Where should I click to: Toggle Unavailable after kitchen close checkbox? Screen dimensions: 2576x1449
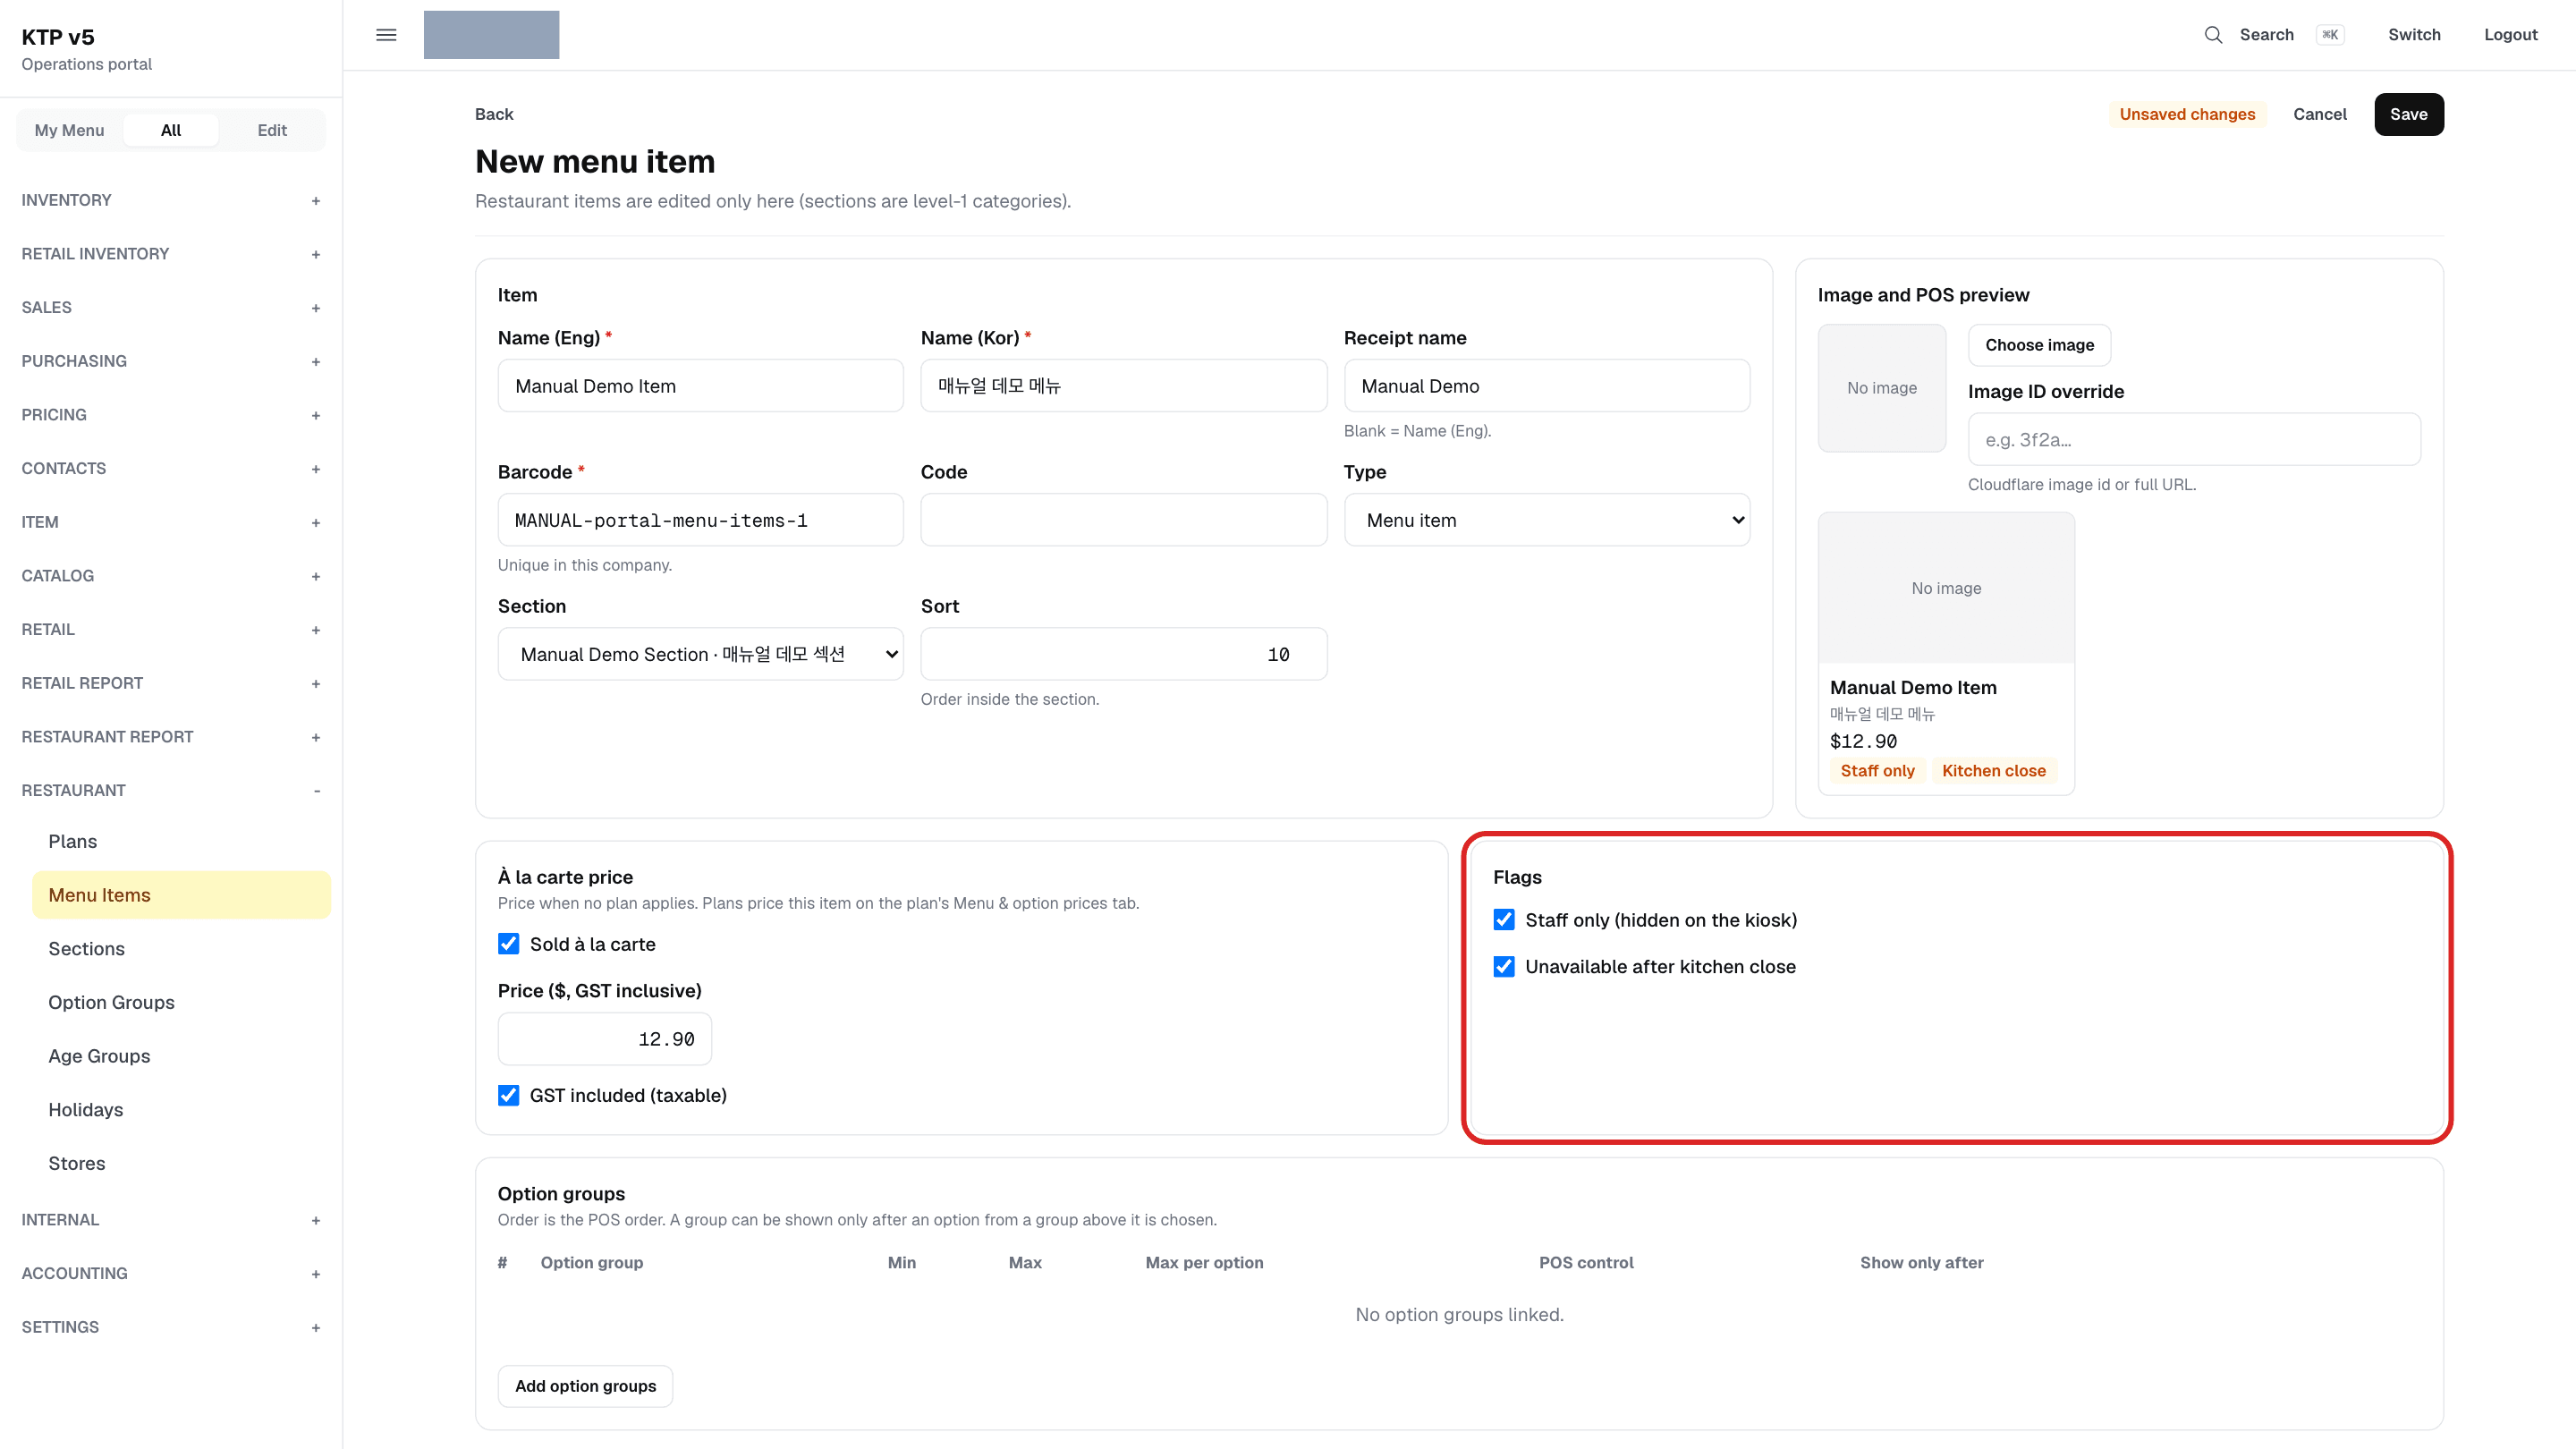(1504, 967)
